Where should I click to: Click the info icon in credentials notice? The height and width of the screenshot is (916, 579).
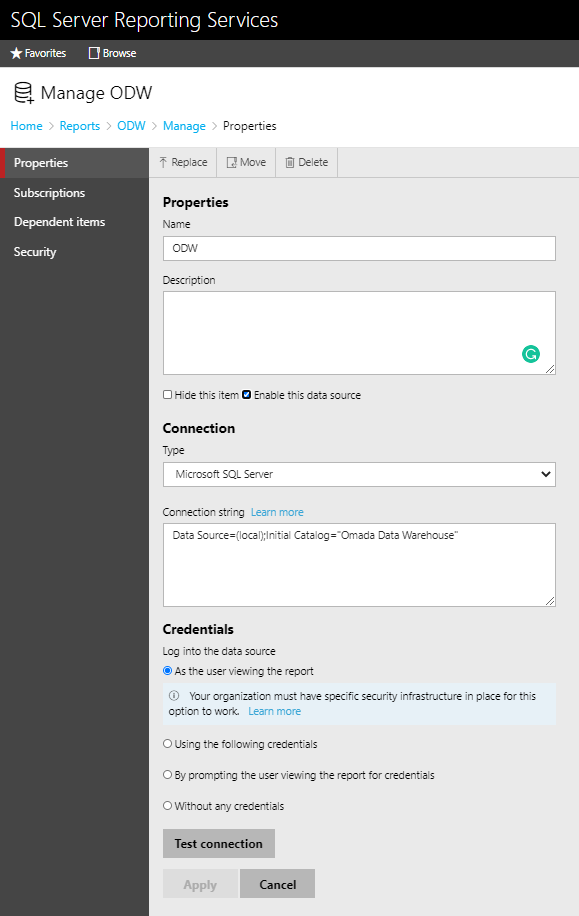pyautogui.click(x=174, y=696)
